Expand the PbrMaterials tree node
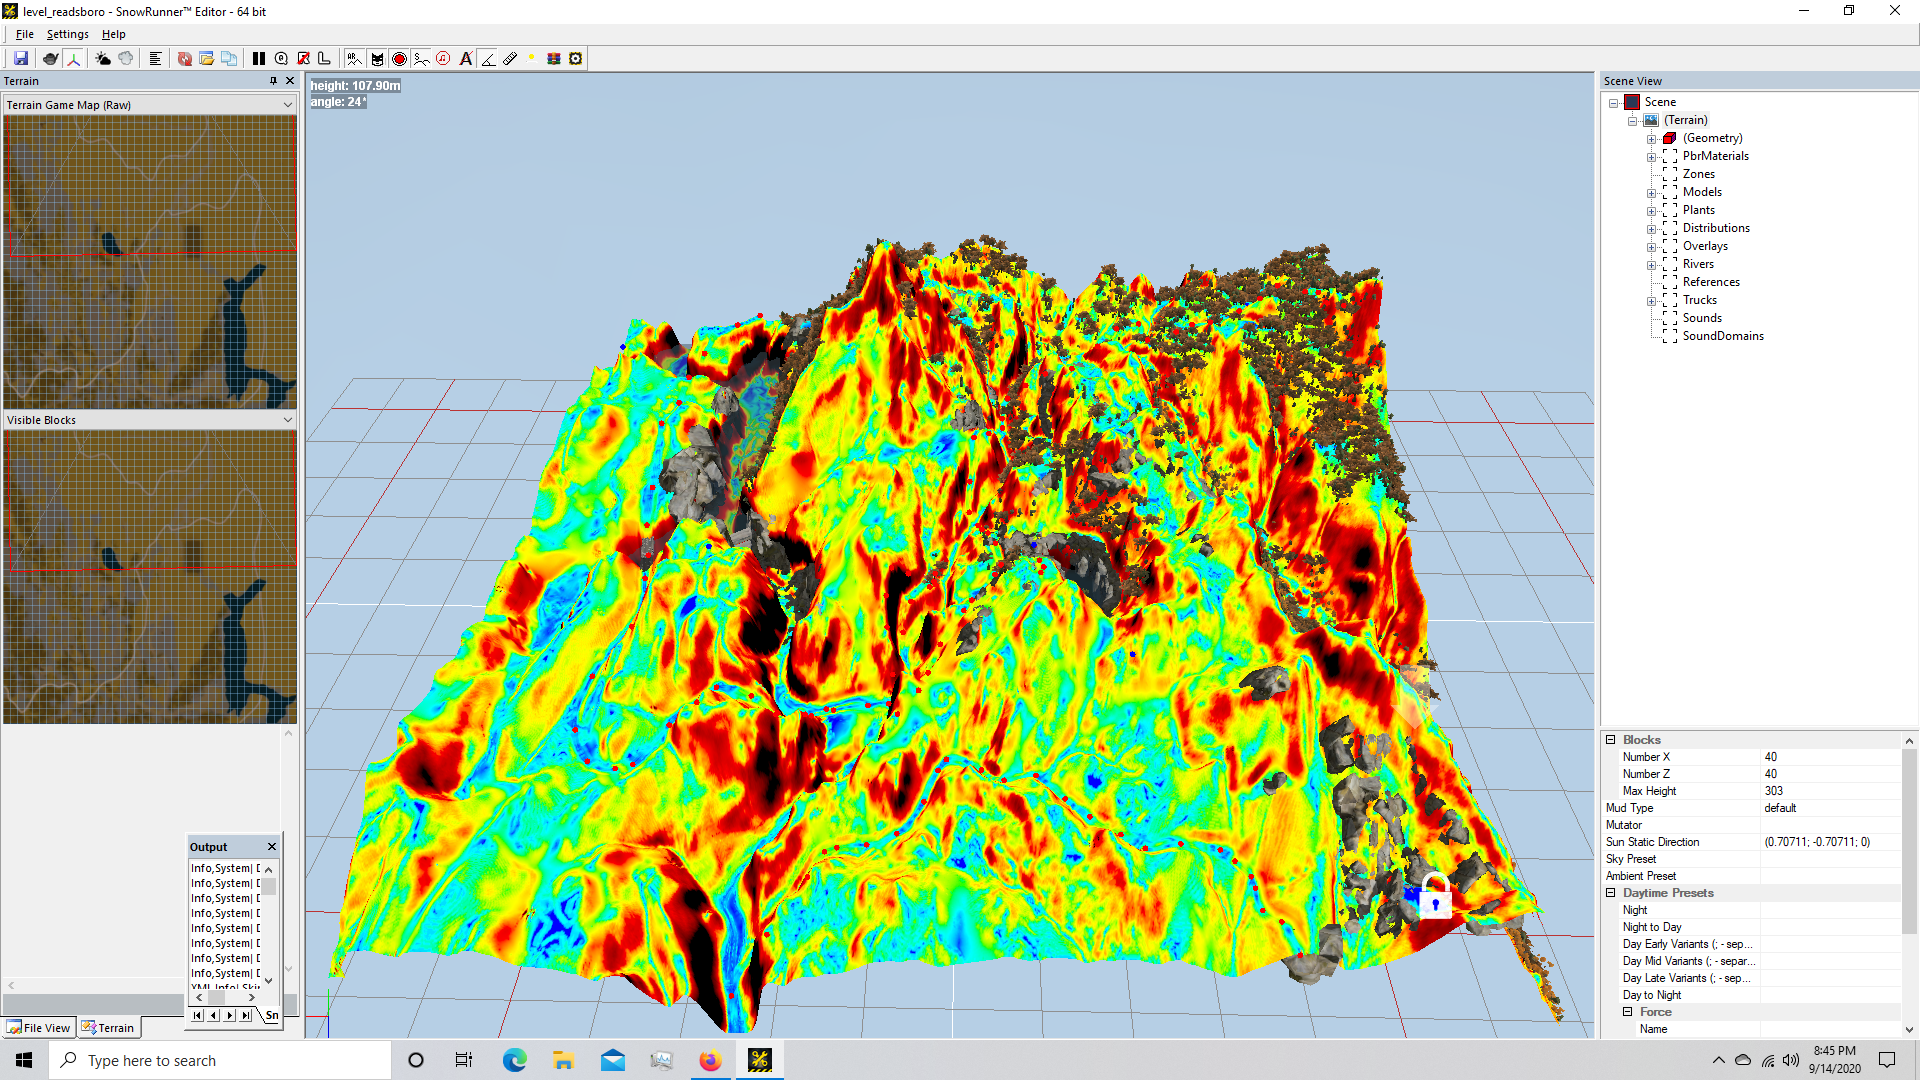1920x1080 pixels. (x=1651, y=157)
